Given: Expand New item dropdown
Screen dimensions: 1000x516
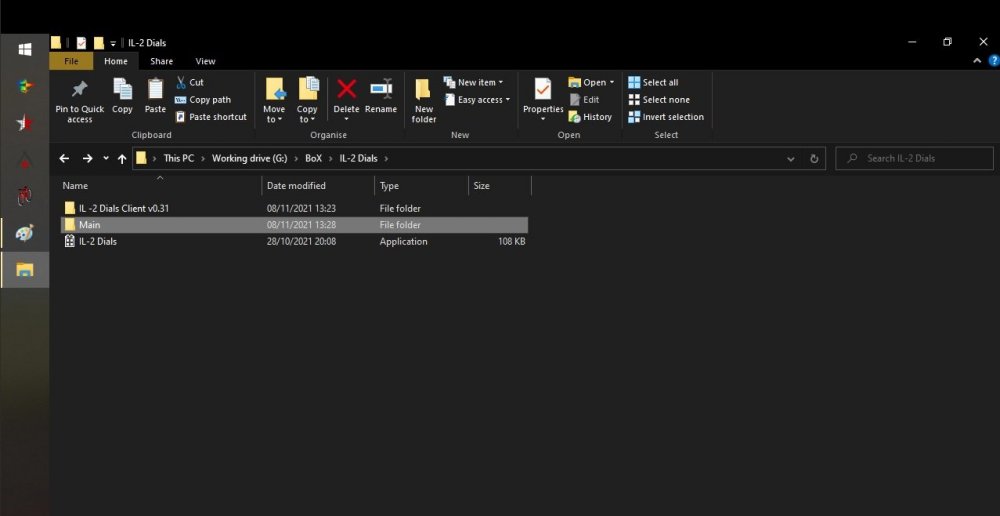Looking at the screenshot, I should point(501,82).
